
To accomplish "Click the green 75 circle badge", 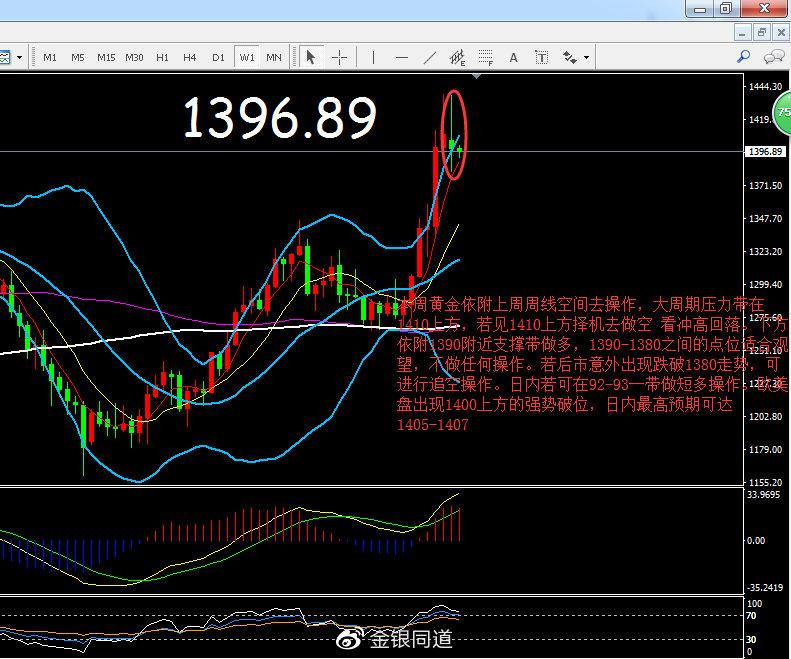I will coord(782,112).
